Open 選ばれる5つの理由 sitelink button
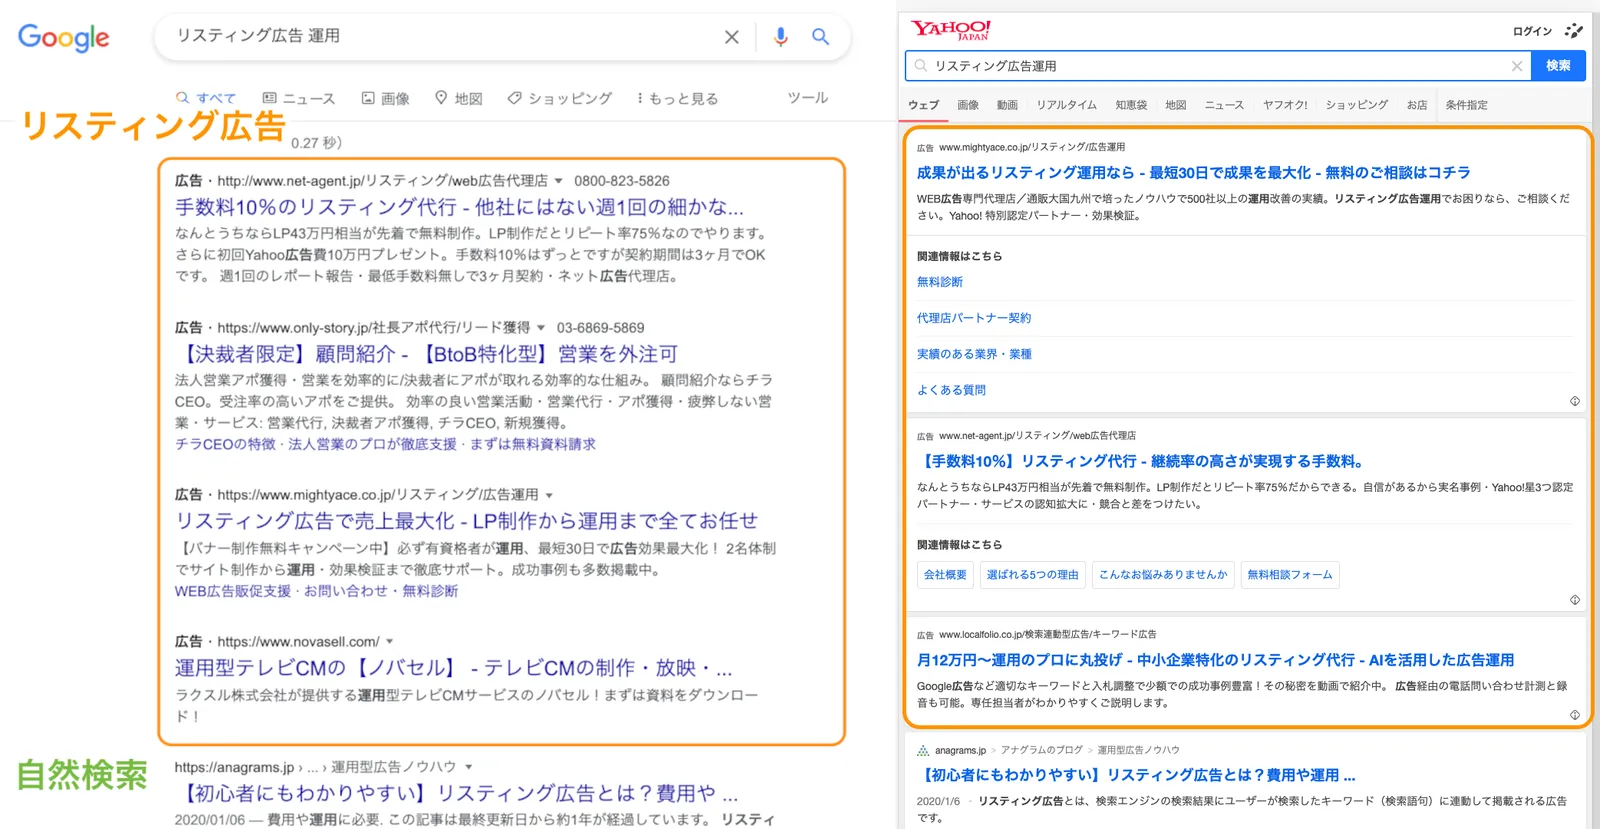Image resolution: width=1600 pixels, height=829 pixels. coord(1033,575)
